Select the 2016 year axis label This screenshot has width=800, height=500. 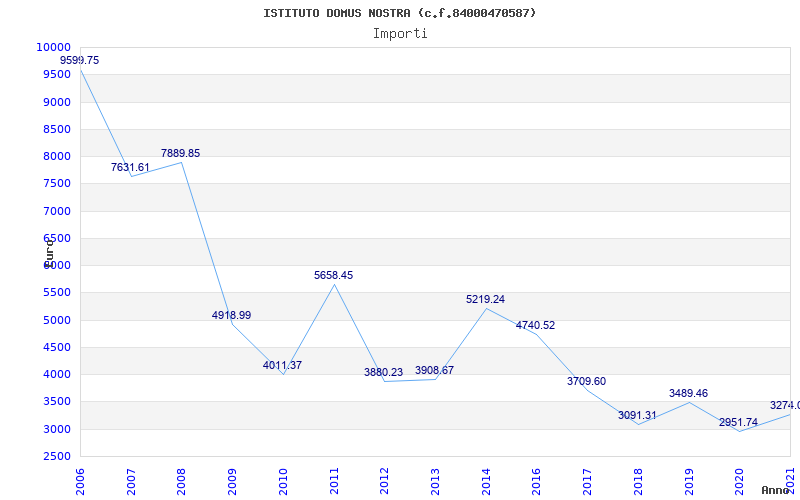pyautogui.click(x=537, y=481)
